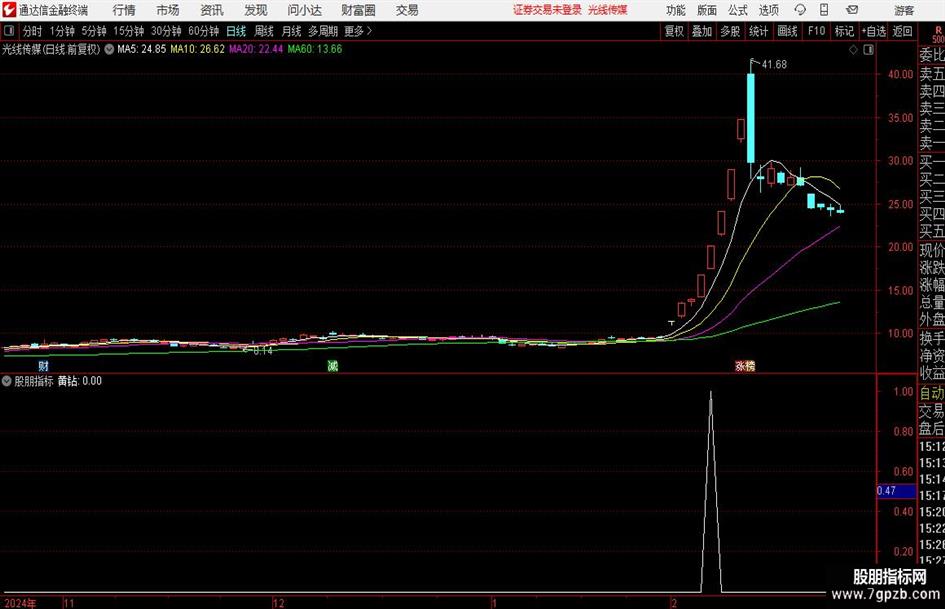The height and width of the screenshot is (609, 945).
Task: Open F10 company info
Action: (817, 31)
